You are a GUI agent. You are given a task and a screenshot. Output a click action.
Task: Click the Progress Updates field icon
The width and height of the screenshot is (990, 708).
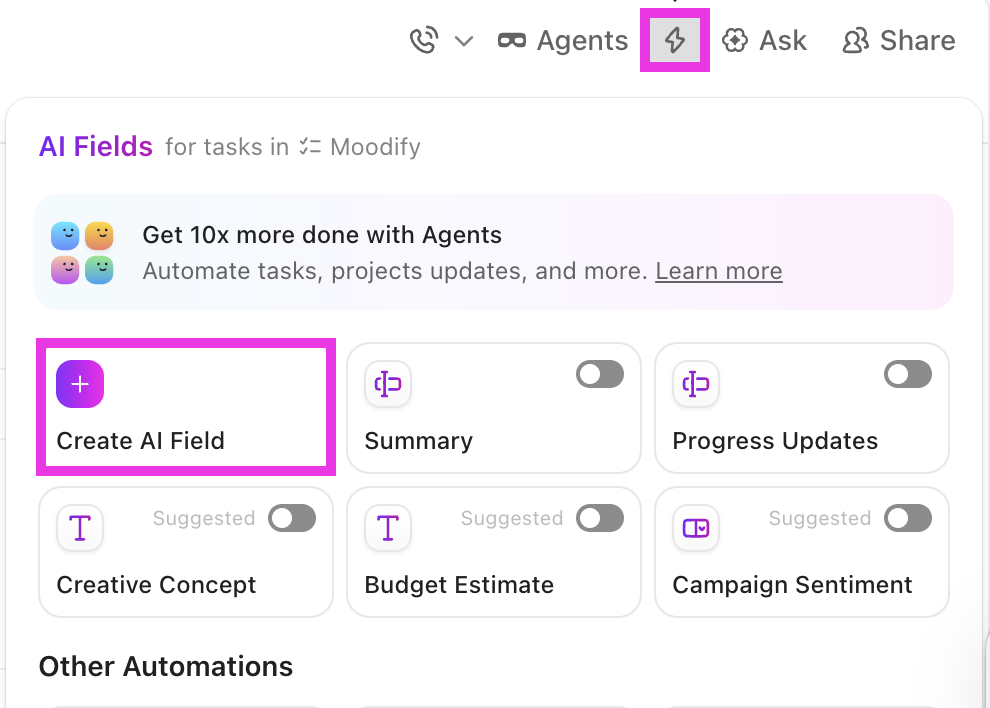(x=696, y=384)
